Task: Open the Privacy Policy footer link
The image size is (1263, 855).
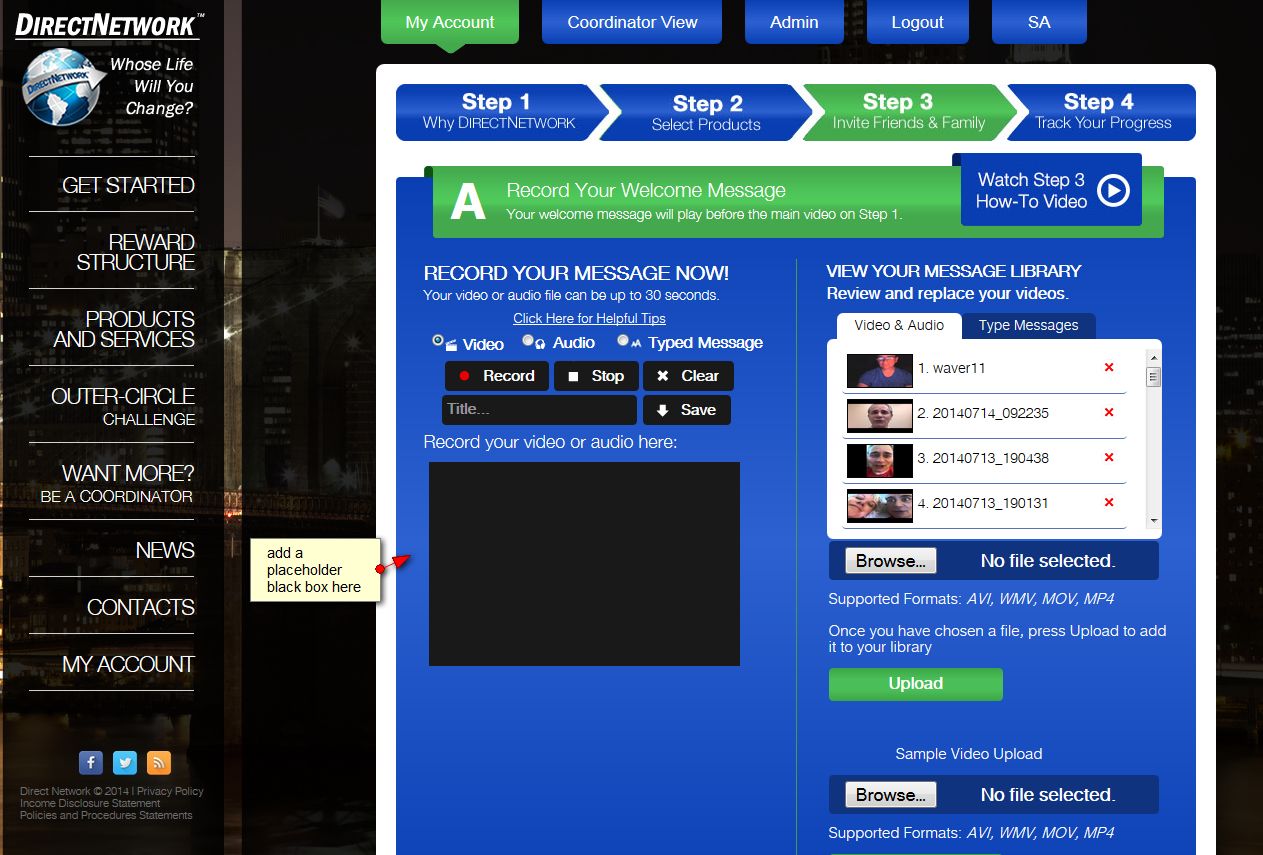Action: click(170, 791)
